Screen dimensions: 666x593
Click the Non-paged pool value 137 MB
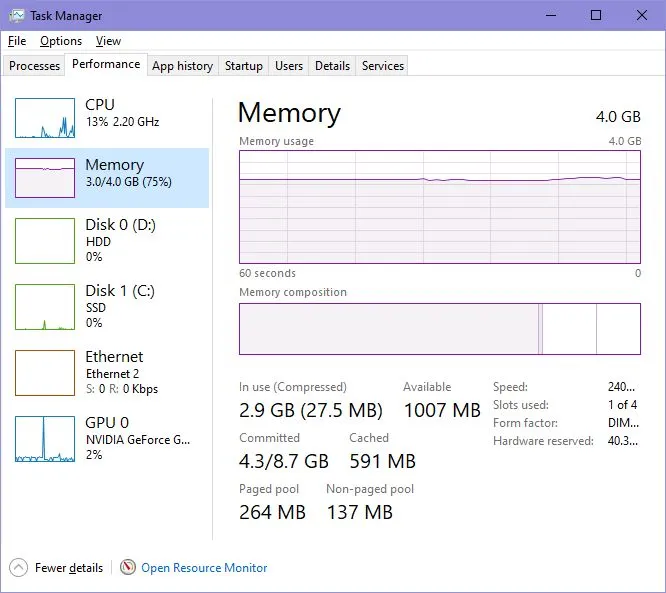[360, 512]
